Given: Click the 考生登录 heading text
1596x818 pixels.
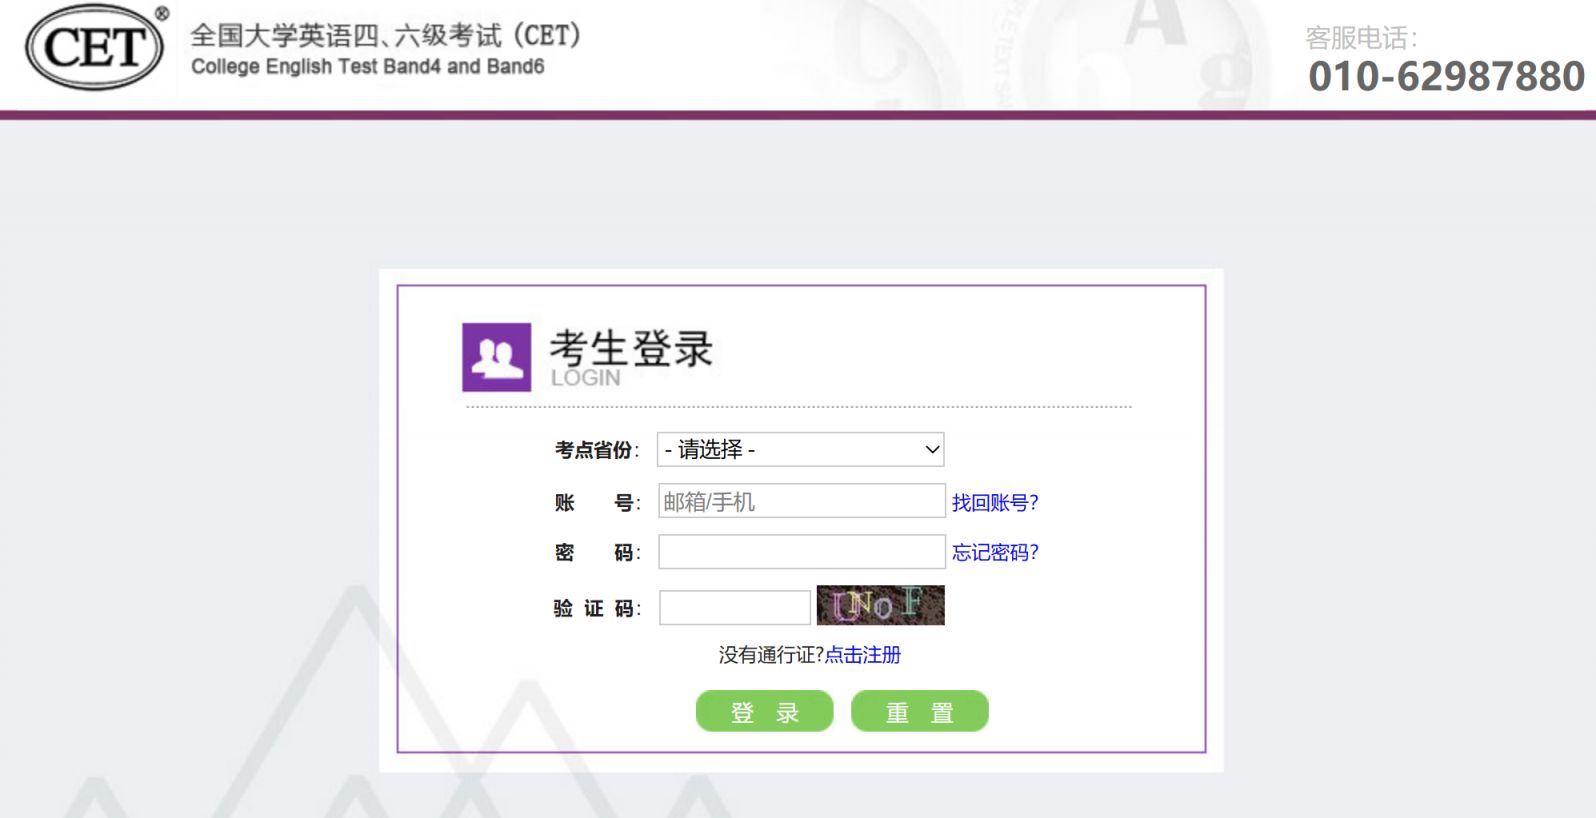Looking at the screenshot, I should point(631,349).
